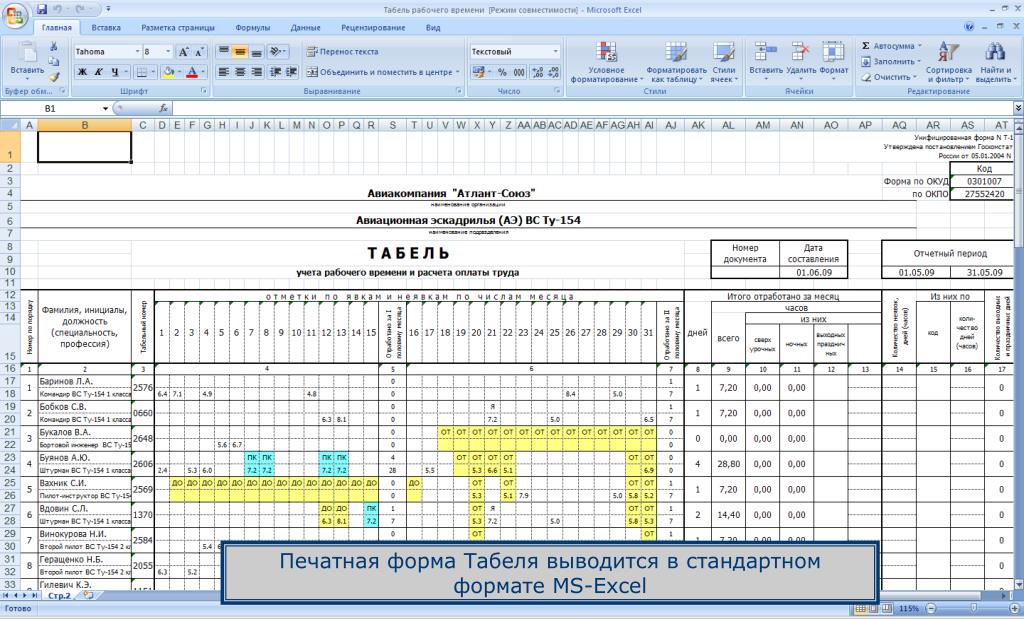Open the Tahoma font name dropdown

point(137,52)
